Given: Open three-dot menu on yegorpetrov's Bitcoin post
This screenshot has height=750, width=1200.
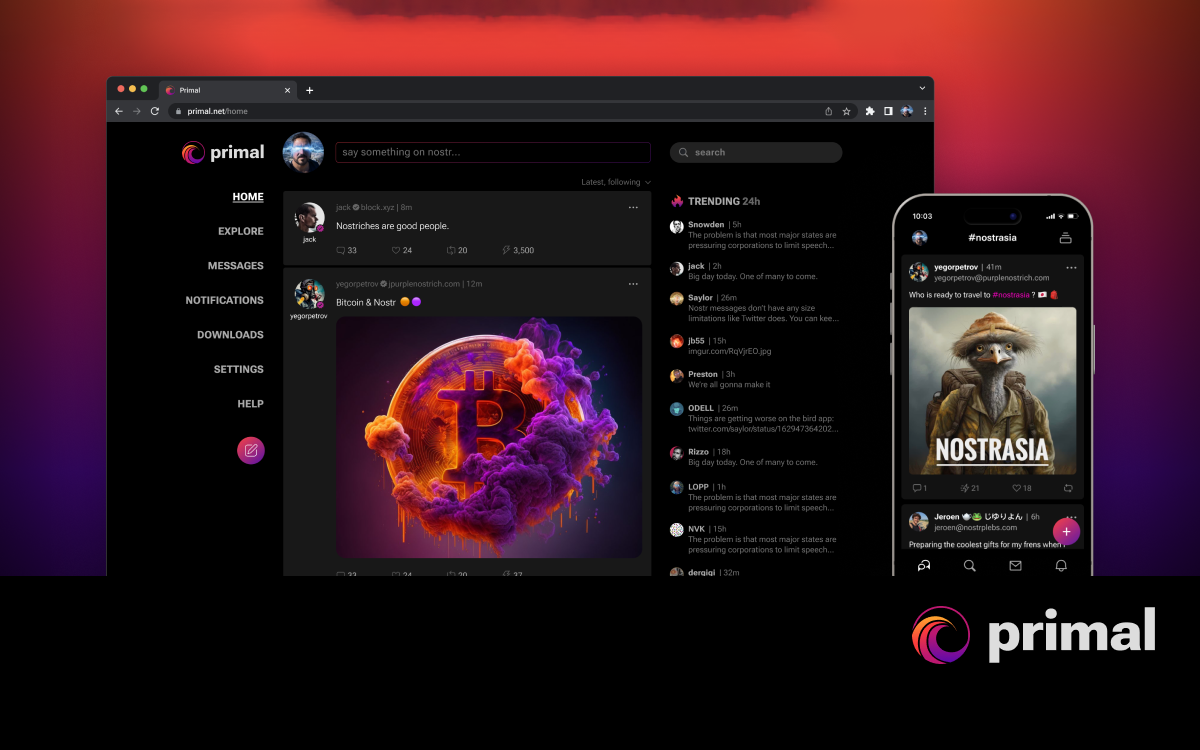Looking at the screenshot, I should tap(633, 284).
